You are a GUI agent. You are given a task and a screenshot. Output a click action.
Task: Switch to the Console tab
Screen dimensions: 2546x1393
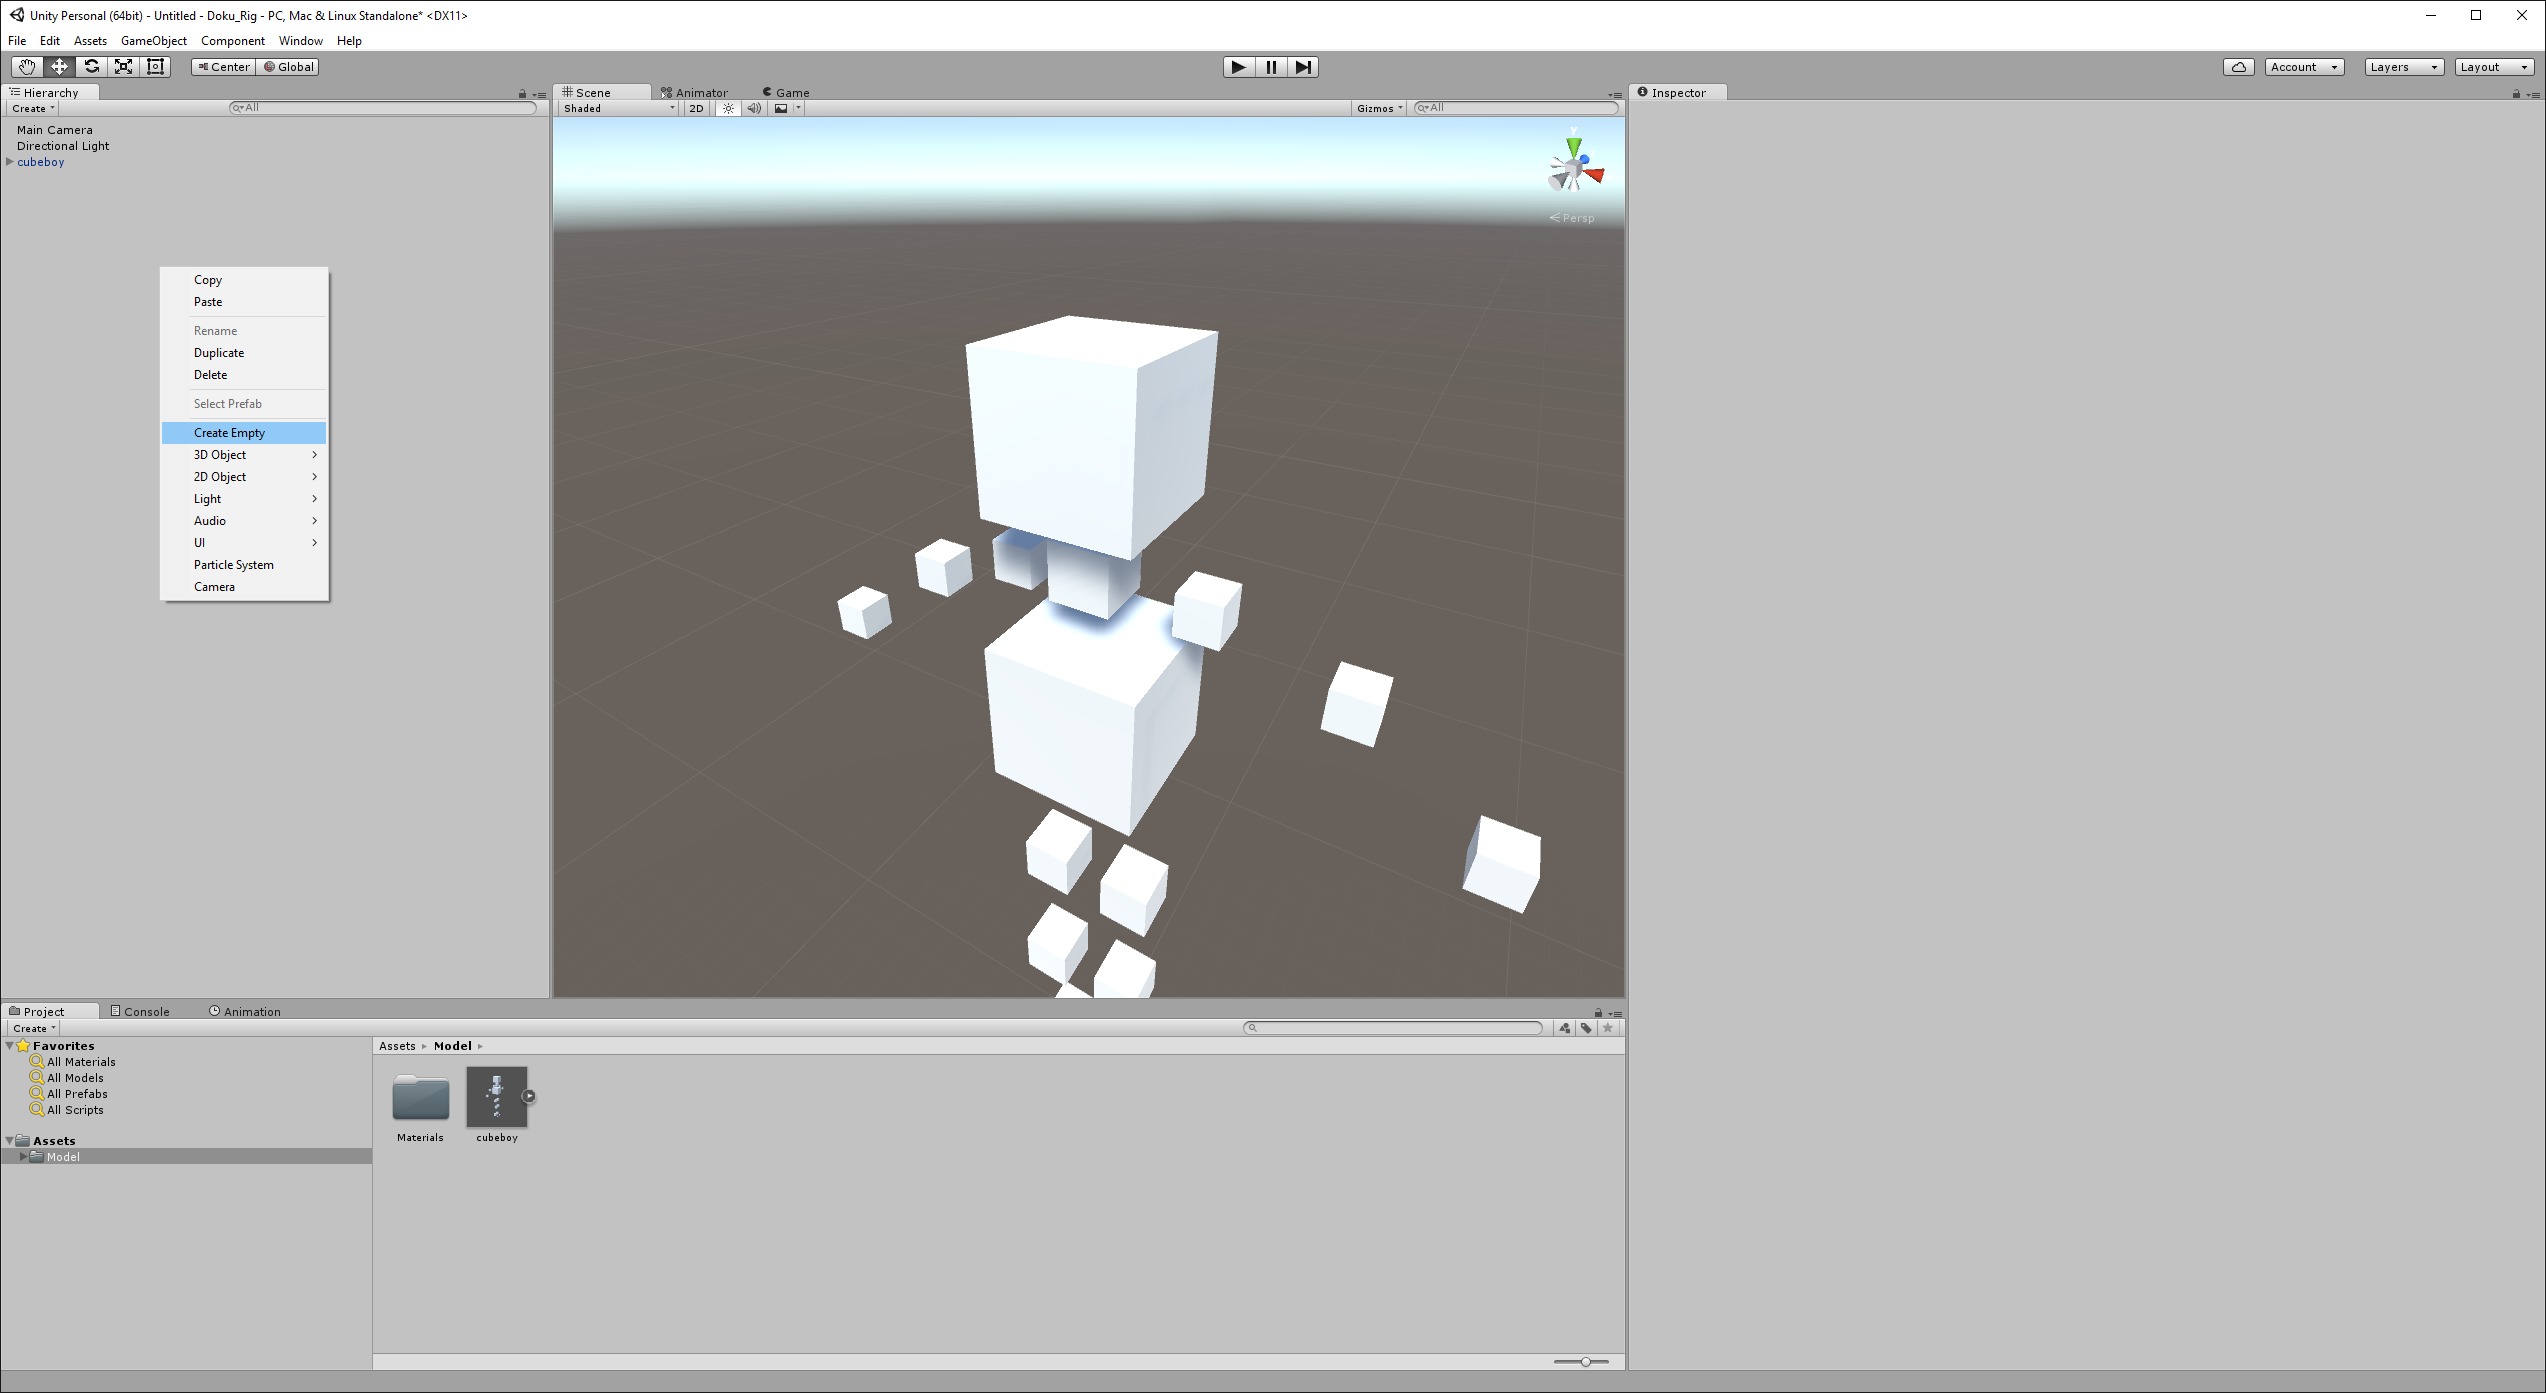tap(141, 1011)
